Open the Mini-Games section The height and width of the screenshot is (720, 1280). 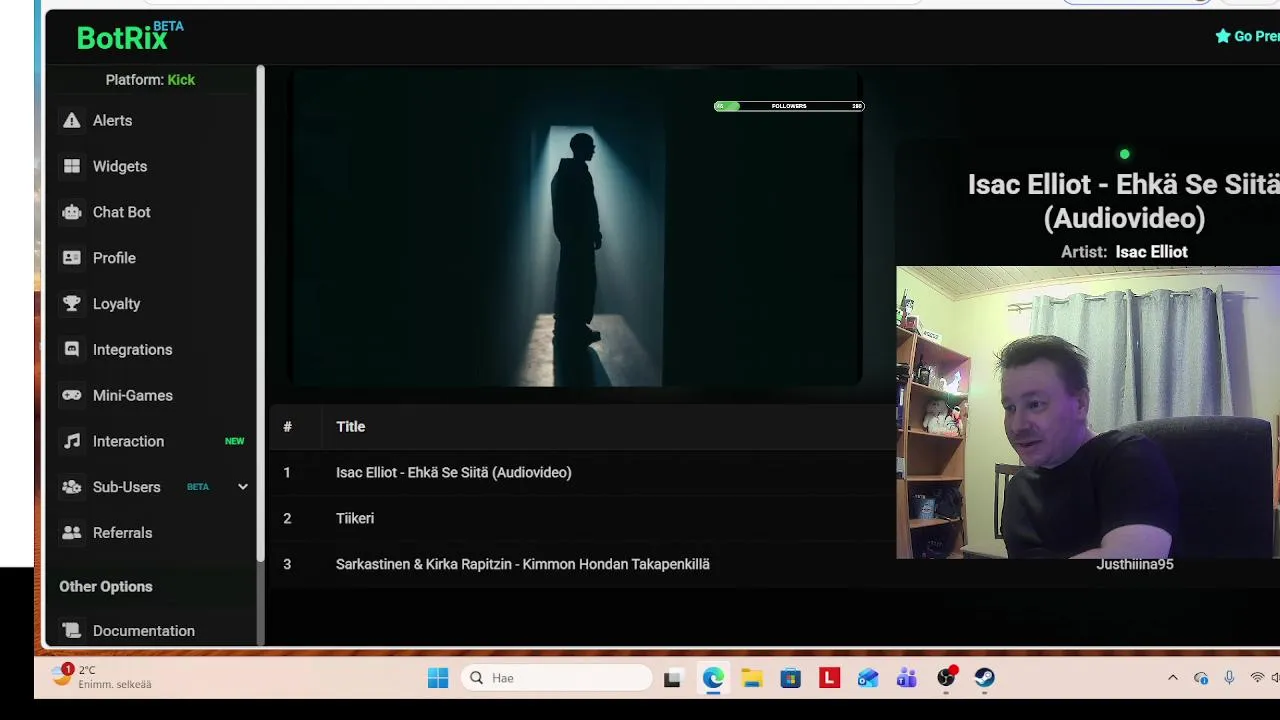point(133,395)
